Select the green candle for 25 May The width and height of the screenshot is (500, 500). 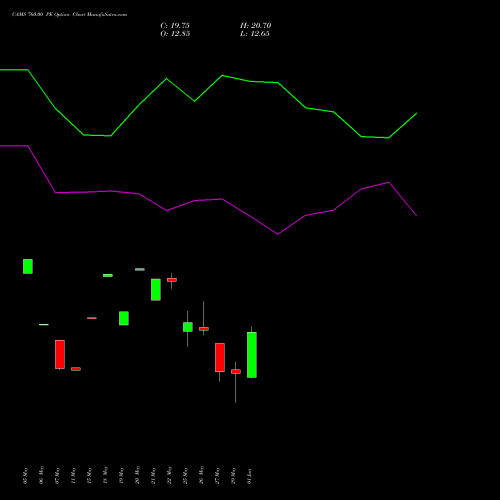coord(188,327)
